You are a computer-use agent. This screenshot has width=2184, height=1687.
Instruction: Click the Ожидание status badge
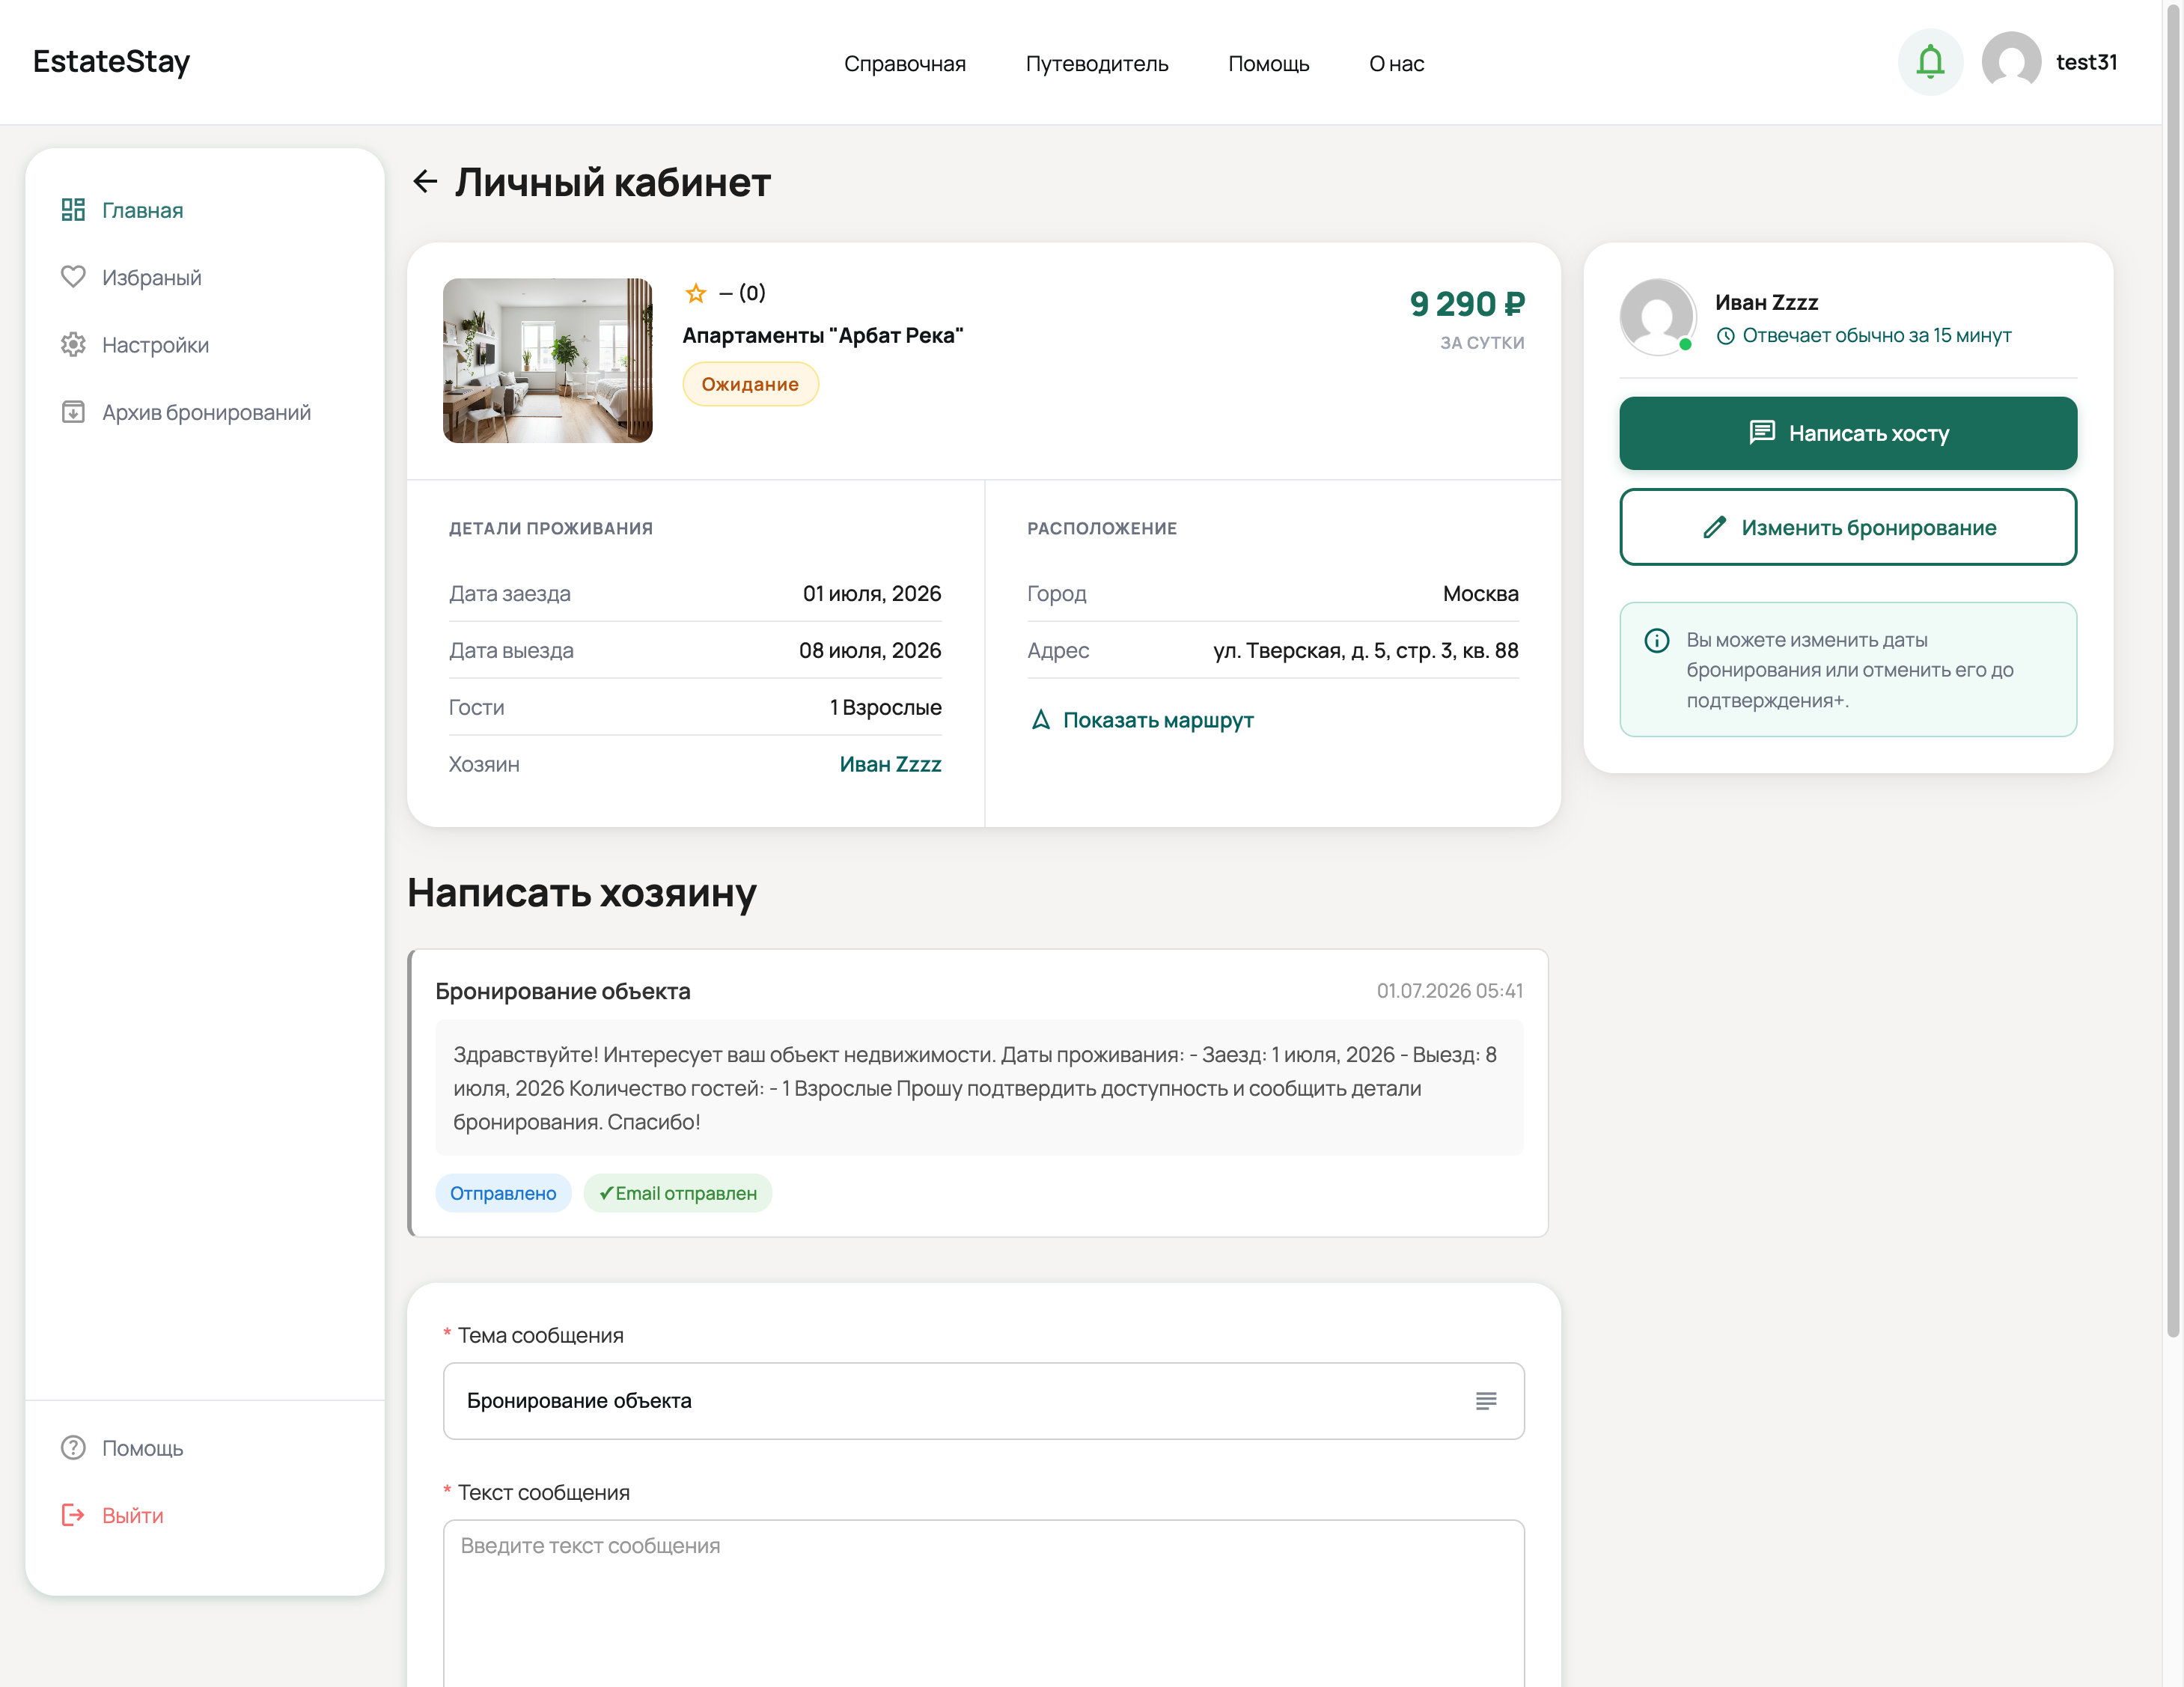[750, 384]
